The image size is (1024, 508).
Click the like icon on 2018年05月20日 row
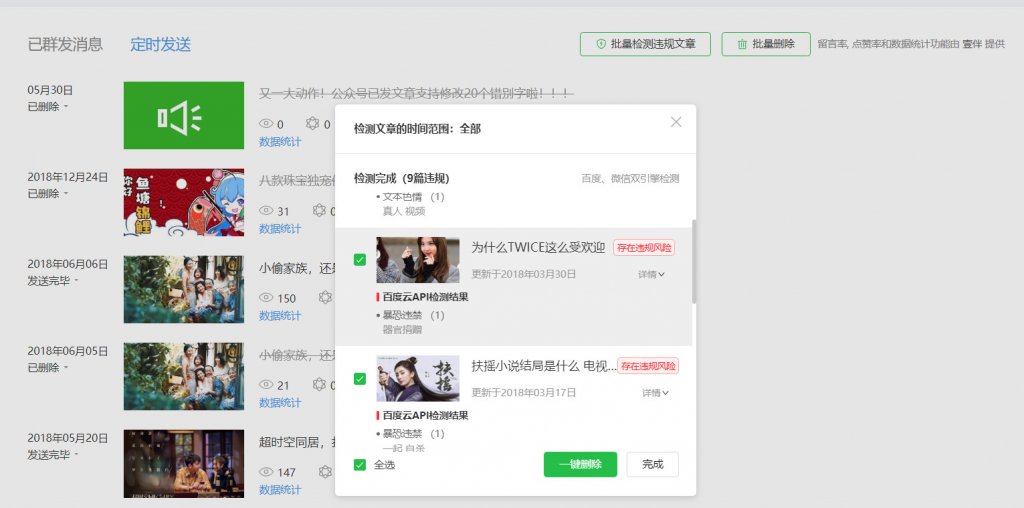coord(325,471)
